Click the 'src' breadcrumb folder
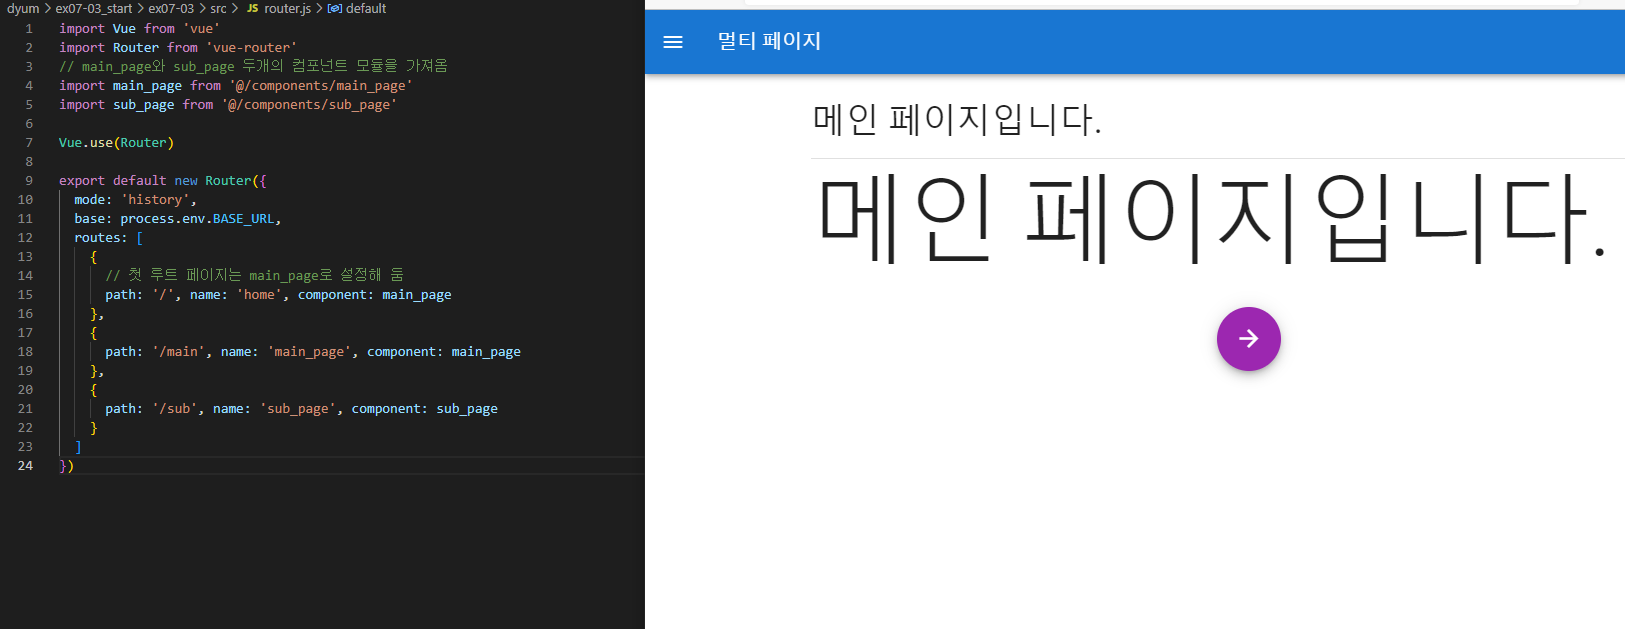The image size is (1625, 629). pyautogui.click(x=218, y=8)
